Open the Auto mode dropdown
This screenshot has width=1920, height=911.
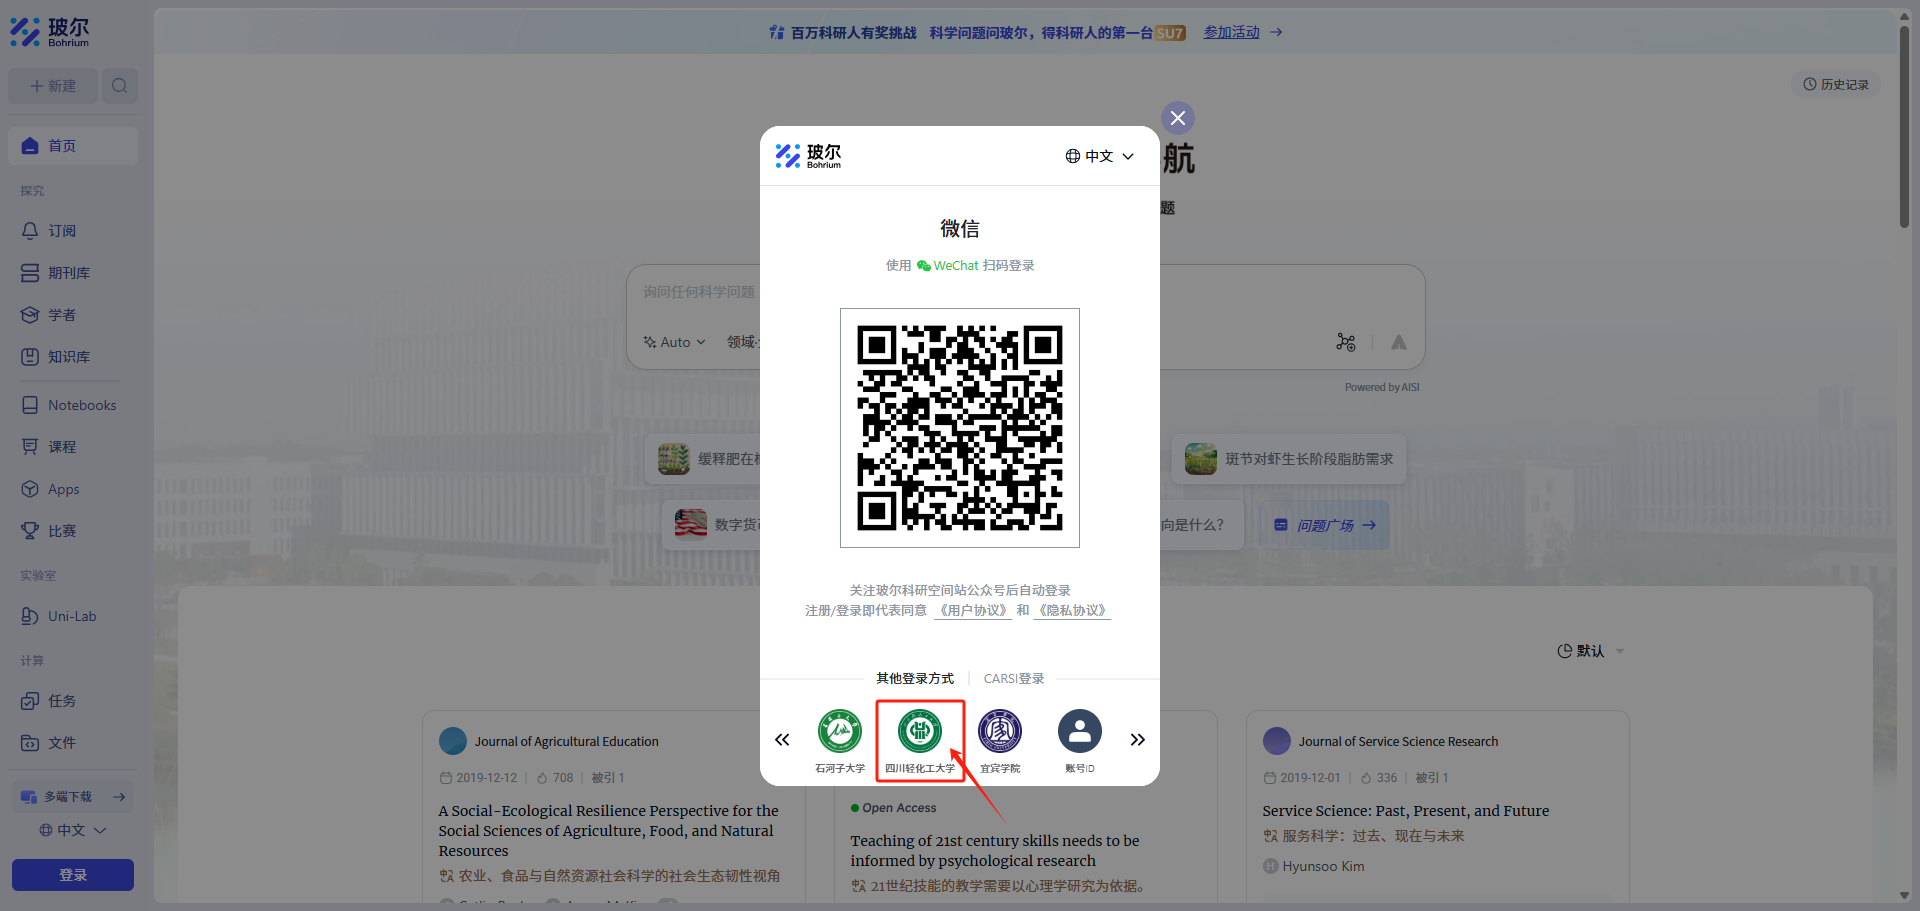pyautogui.click(x=675, y=342)
